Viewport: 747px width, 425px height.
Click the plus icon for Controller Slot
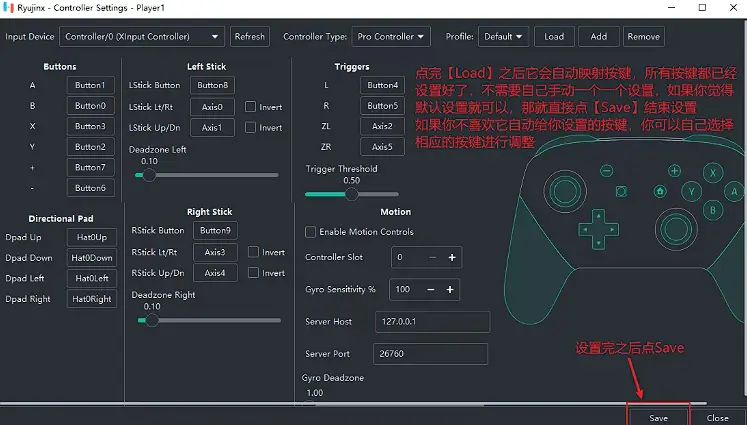tap(452, 258)
